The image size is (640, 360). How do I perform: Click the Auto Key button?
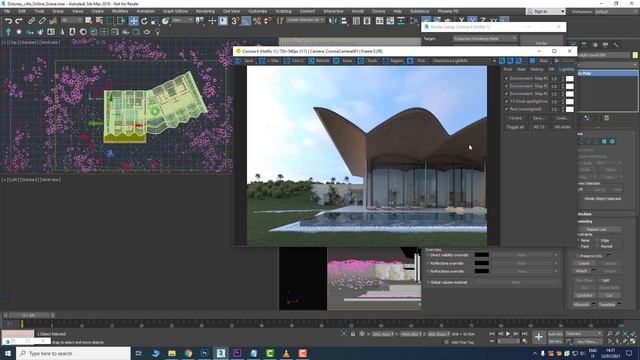(555, 334)
